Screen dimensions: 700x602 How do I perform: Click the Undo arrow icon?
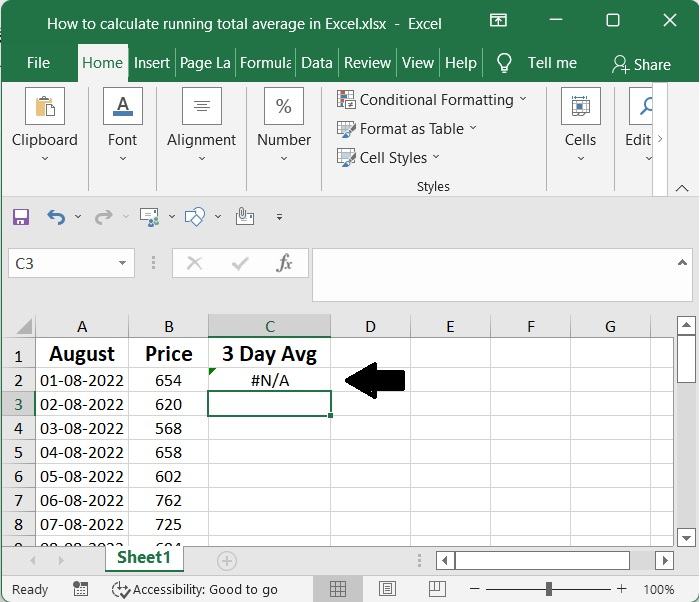point(56,216)
